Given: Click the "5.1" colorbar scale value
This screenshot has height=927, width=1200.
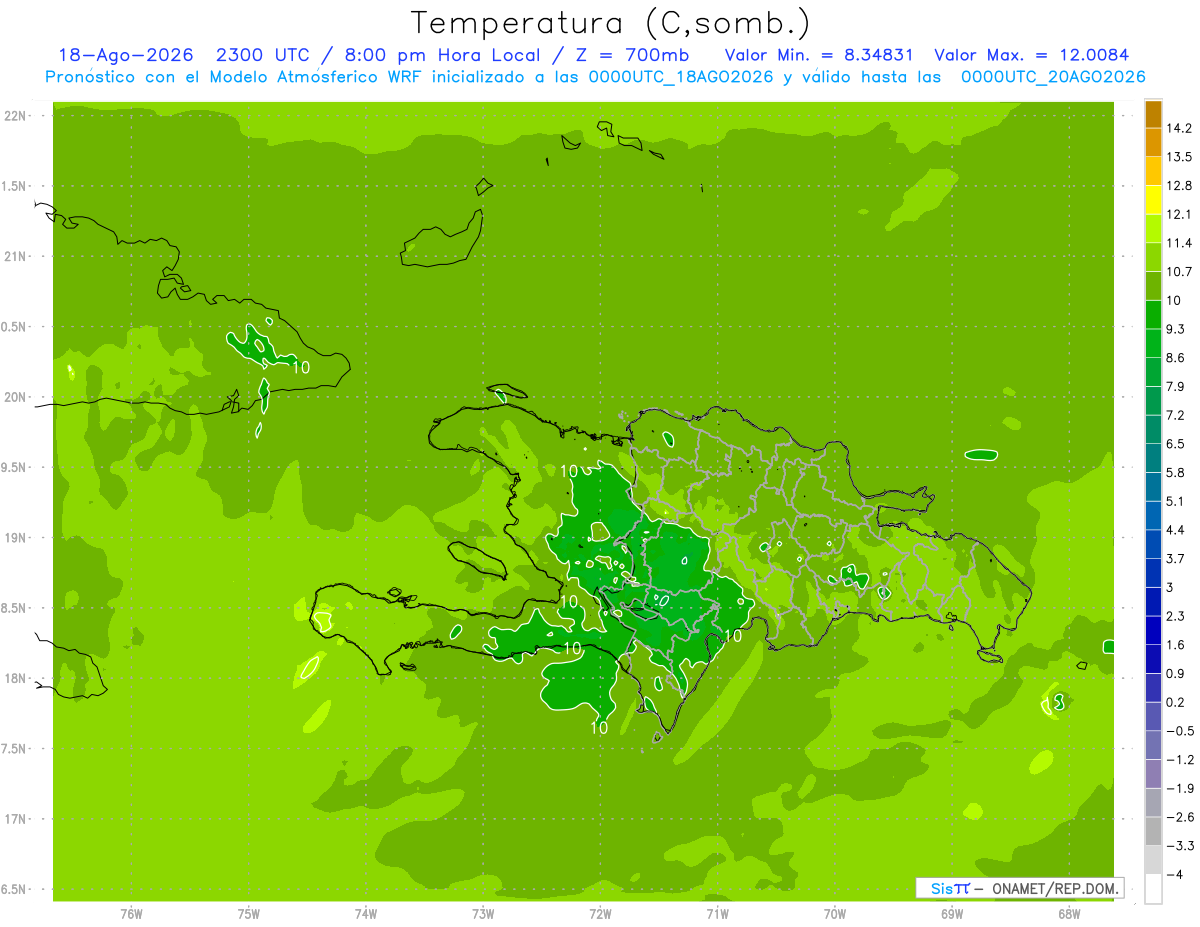Looking at the screenshot, I should 1176,501.
